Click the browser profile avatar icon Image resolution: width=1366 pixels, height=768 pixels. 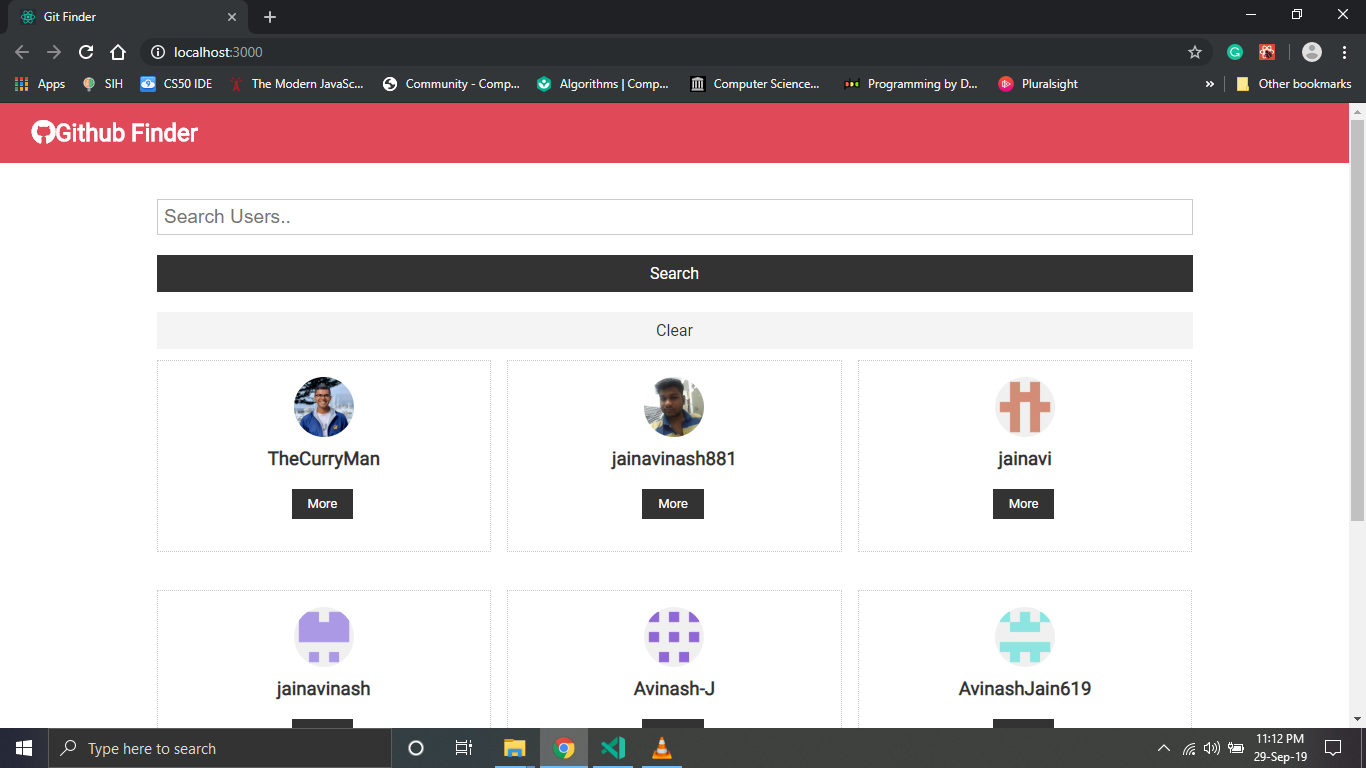tap(1313, 52)
